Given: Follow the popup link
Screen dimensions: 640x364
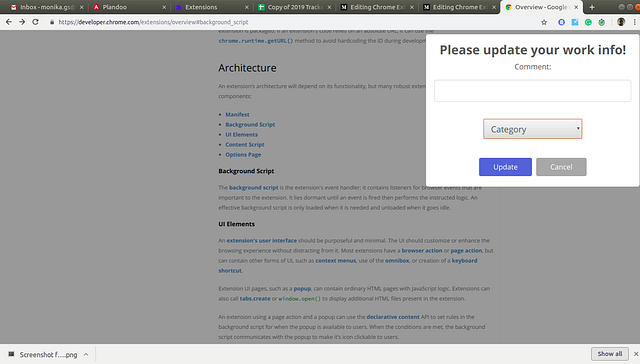Looking at the screenshot, I should (302, 289).
